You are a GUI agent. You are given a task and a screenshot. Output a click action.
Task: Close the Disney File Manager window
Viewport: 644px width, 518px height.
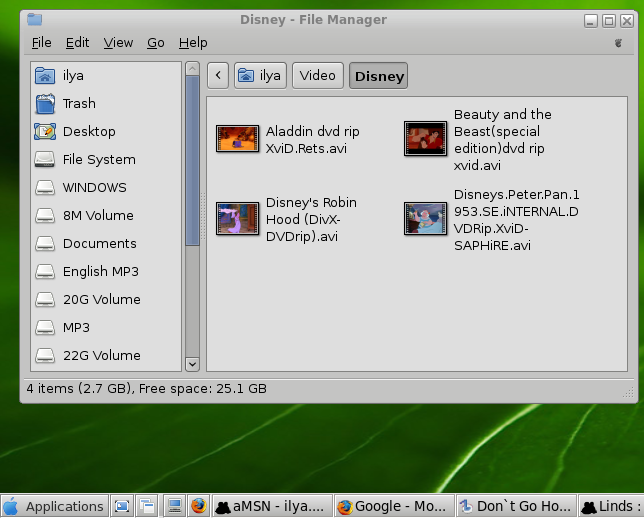[x=627, y=21]
